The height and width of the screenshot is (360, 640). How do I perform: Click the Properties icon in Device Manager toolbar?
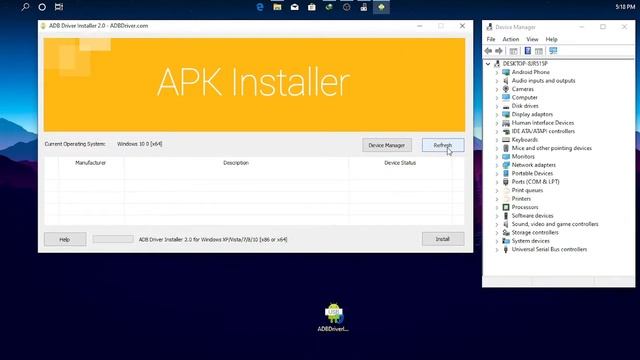tap(513, 51)
